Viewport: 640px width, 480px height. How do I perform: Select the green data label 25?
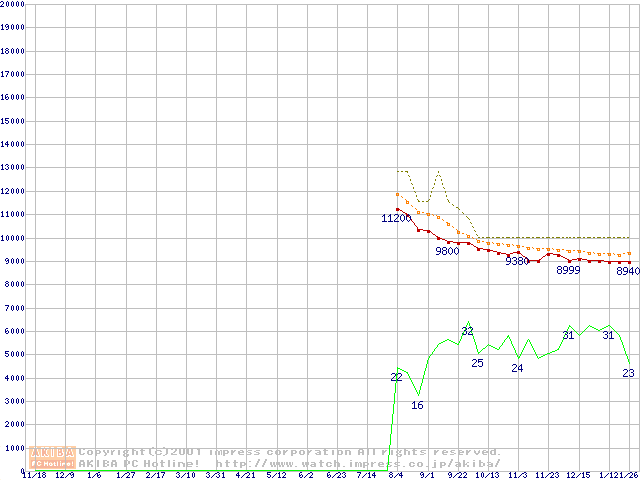(477, 363)
